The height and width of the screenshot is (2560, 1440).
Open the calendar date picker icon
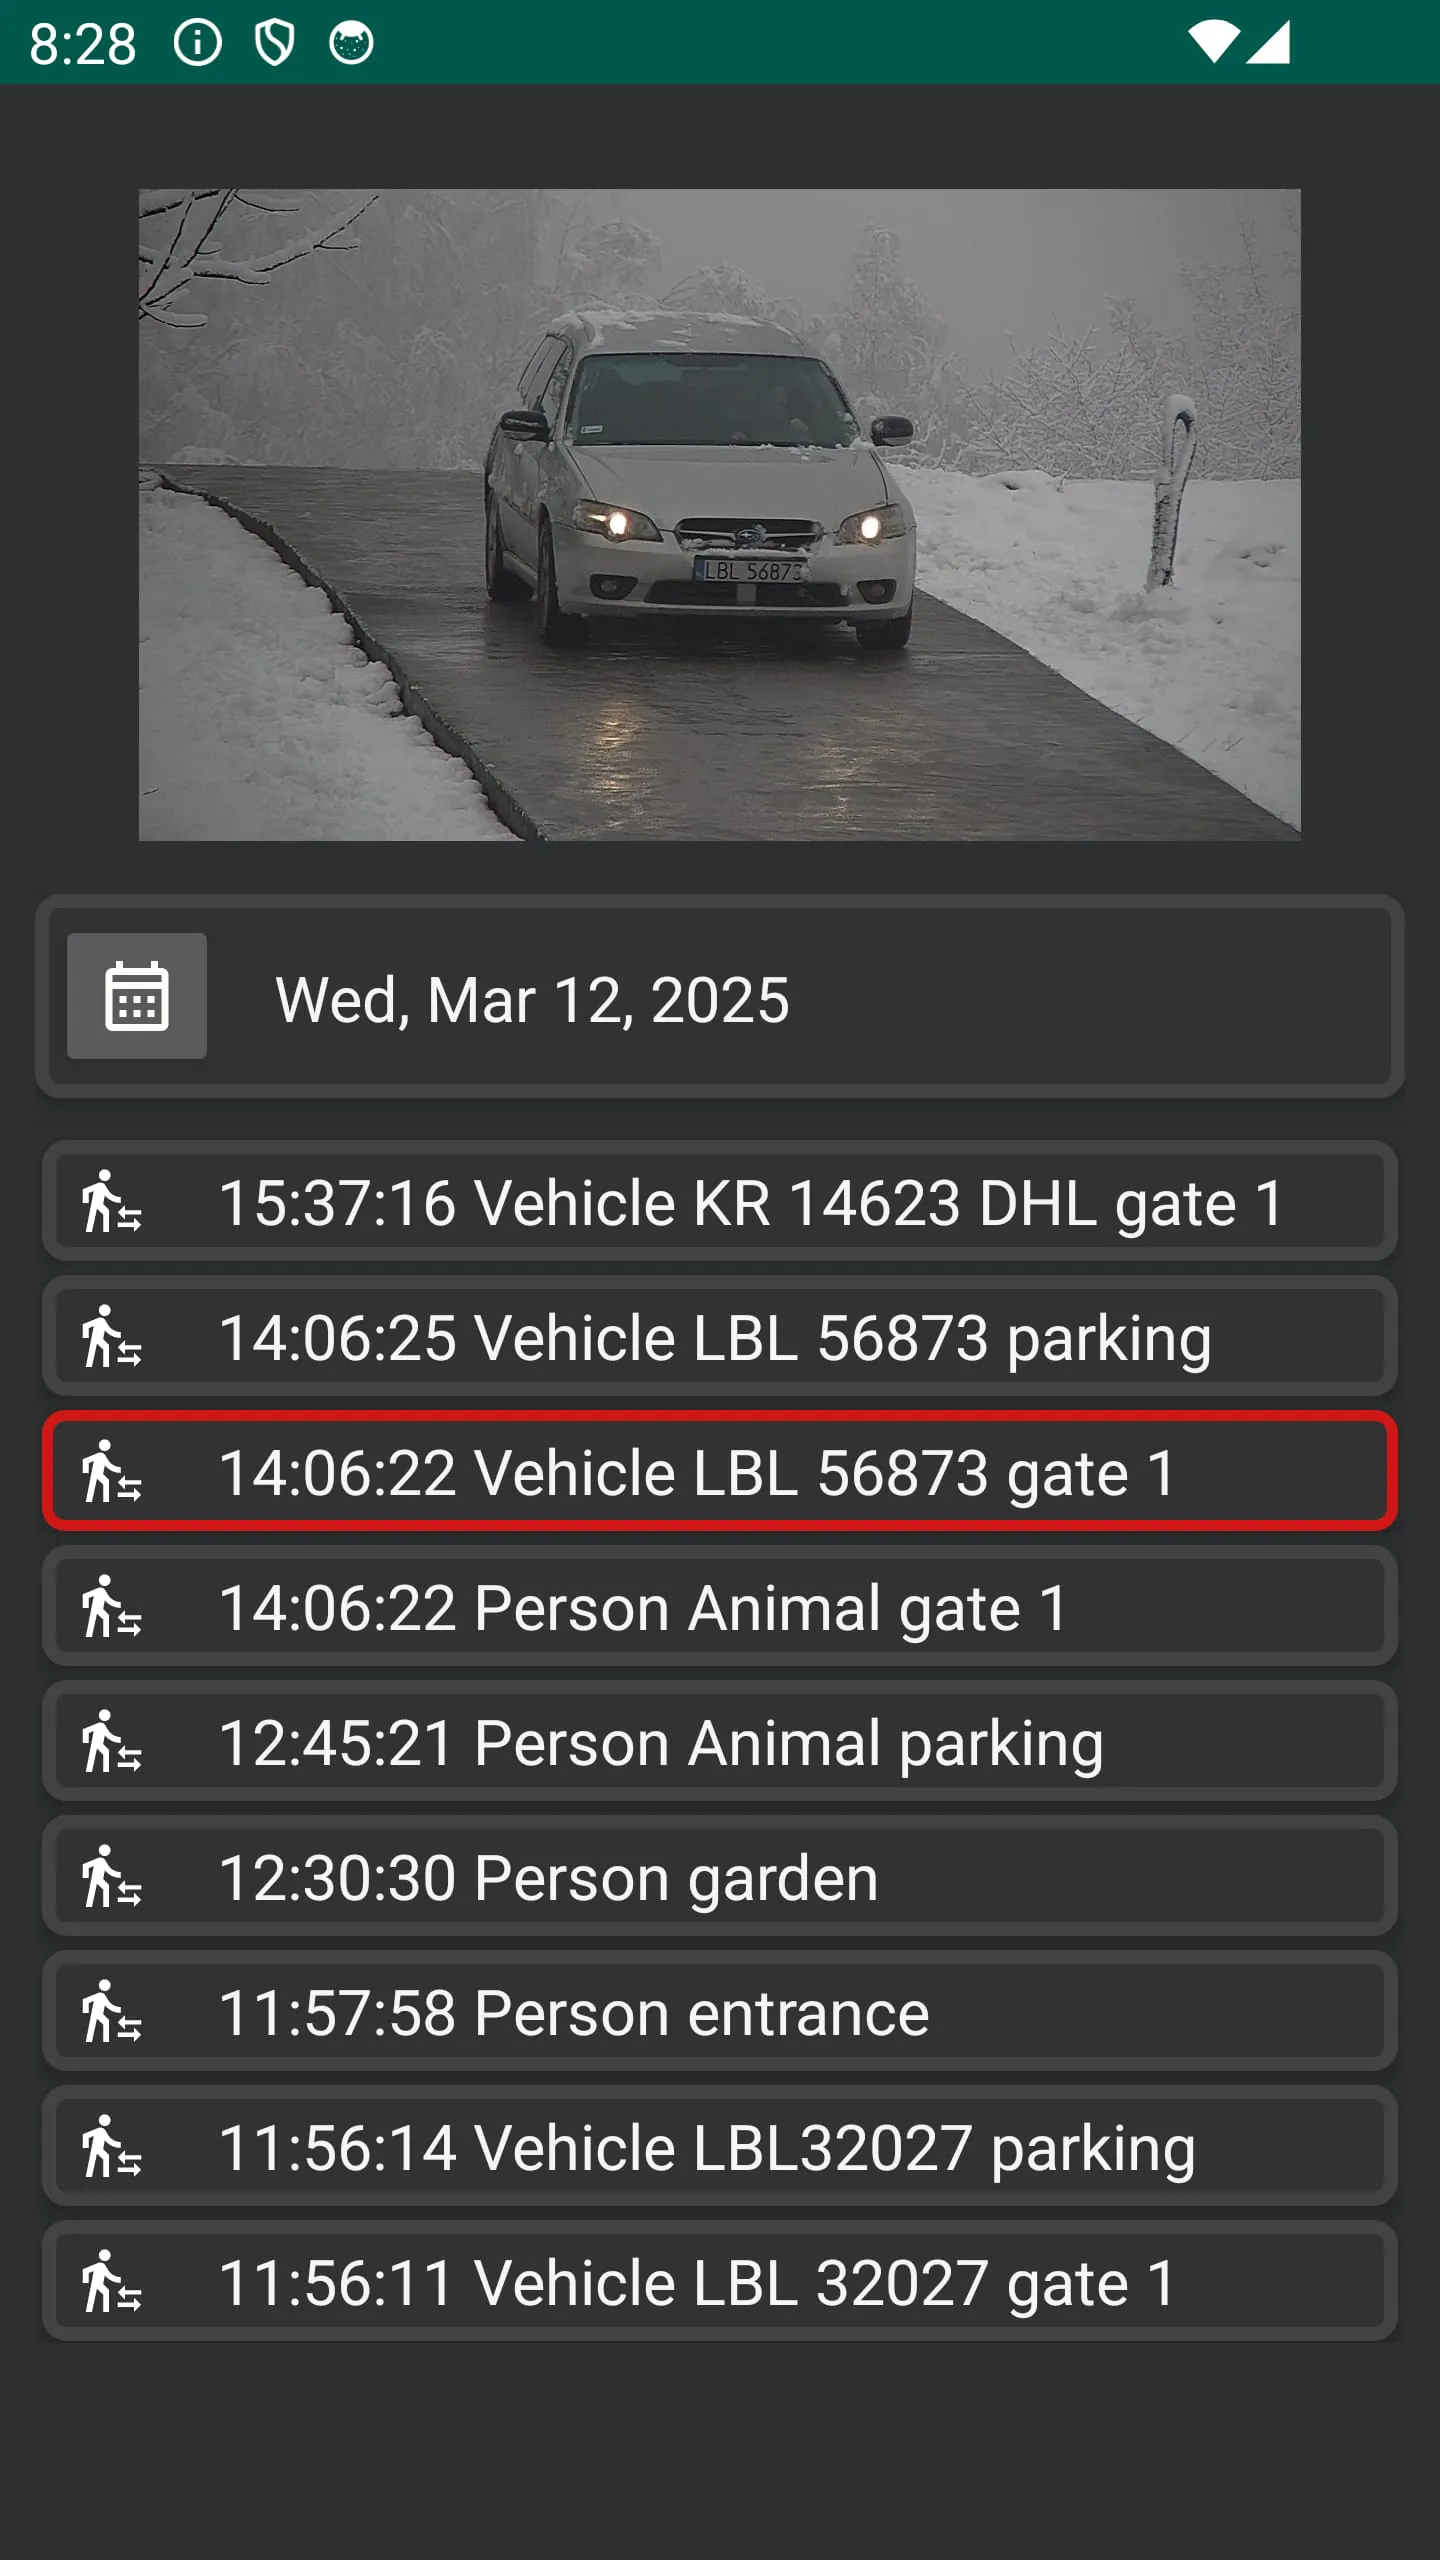click(137, 995)
